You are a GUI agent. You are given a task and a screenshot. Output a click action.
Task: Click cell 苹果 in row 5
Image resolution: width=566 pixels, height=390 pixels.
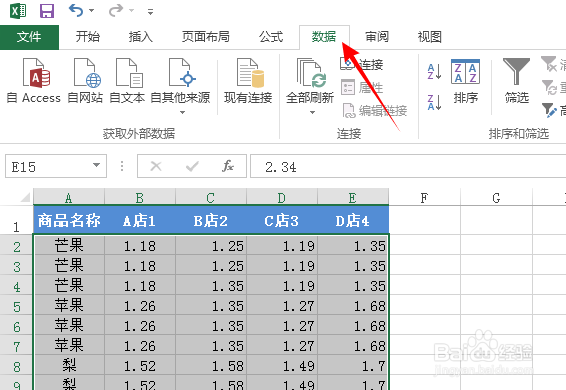(69, 306)
